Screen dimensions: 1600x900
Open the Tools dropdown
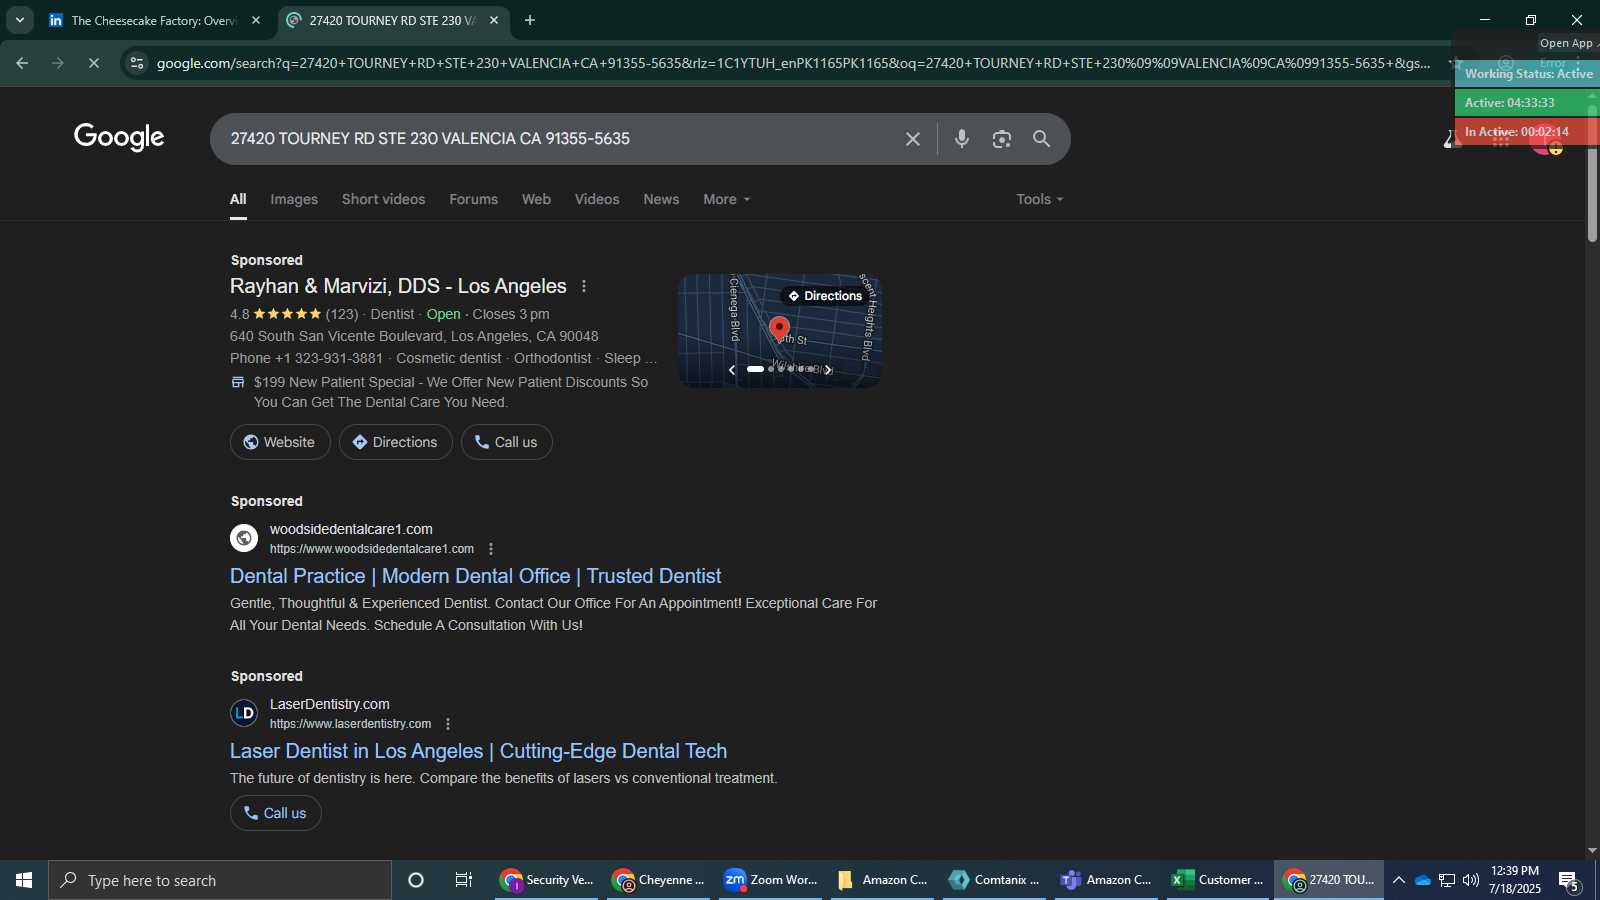tap(1040, 199)
